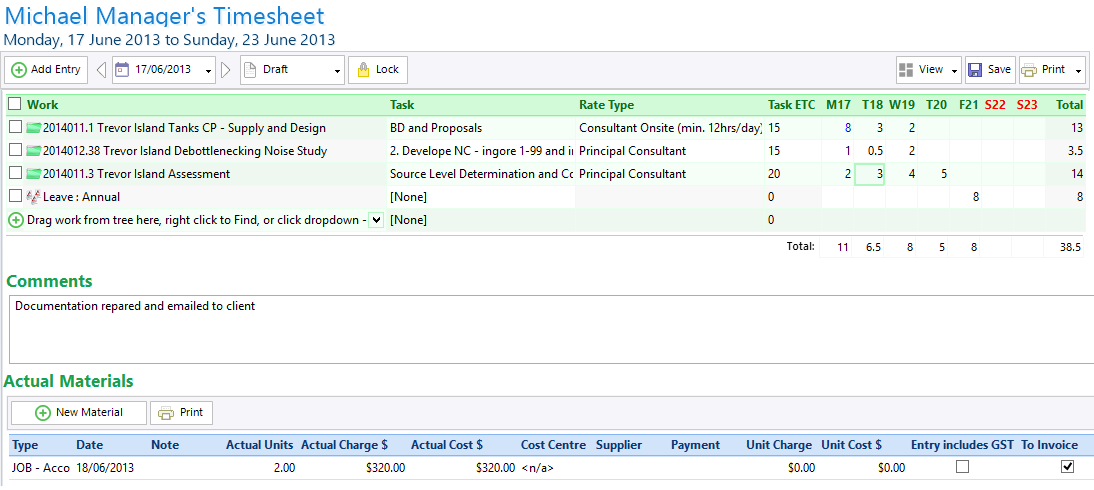1094x490 pixels.
Task: Check the Debottlenecking Noise Study row
Action: 15,150
